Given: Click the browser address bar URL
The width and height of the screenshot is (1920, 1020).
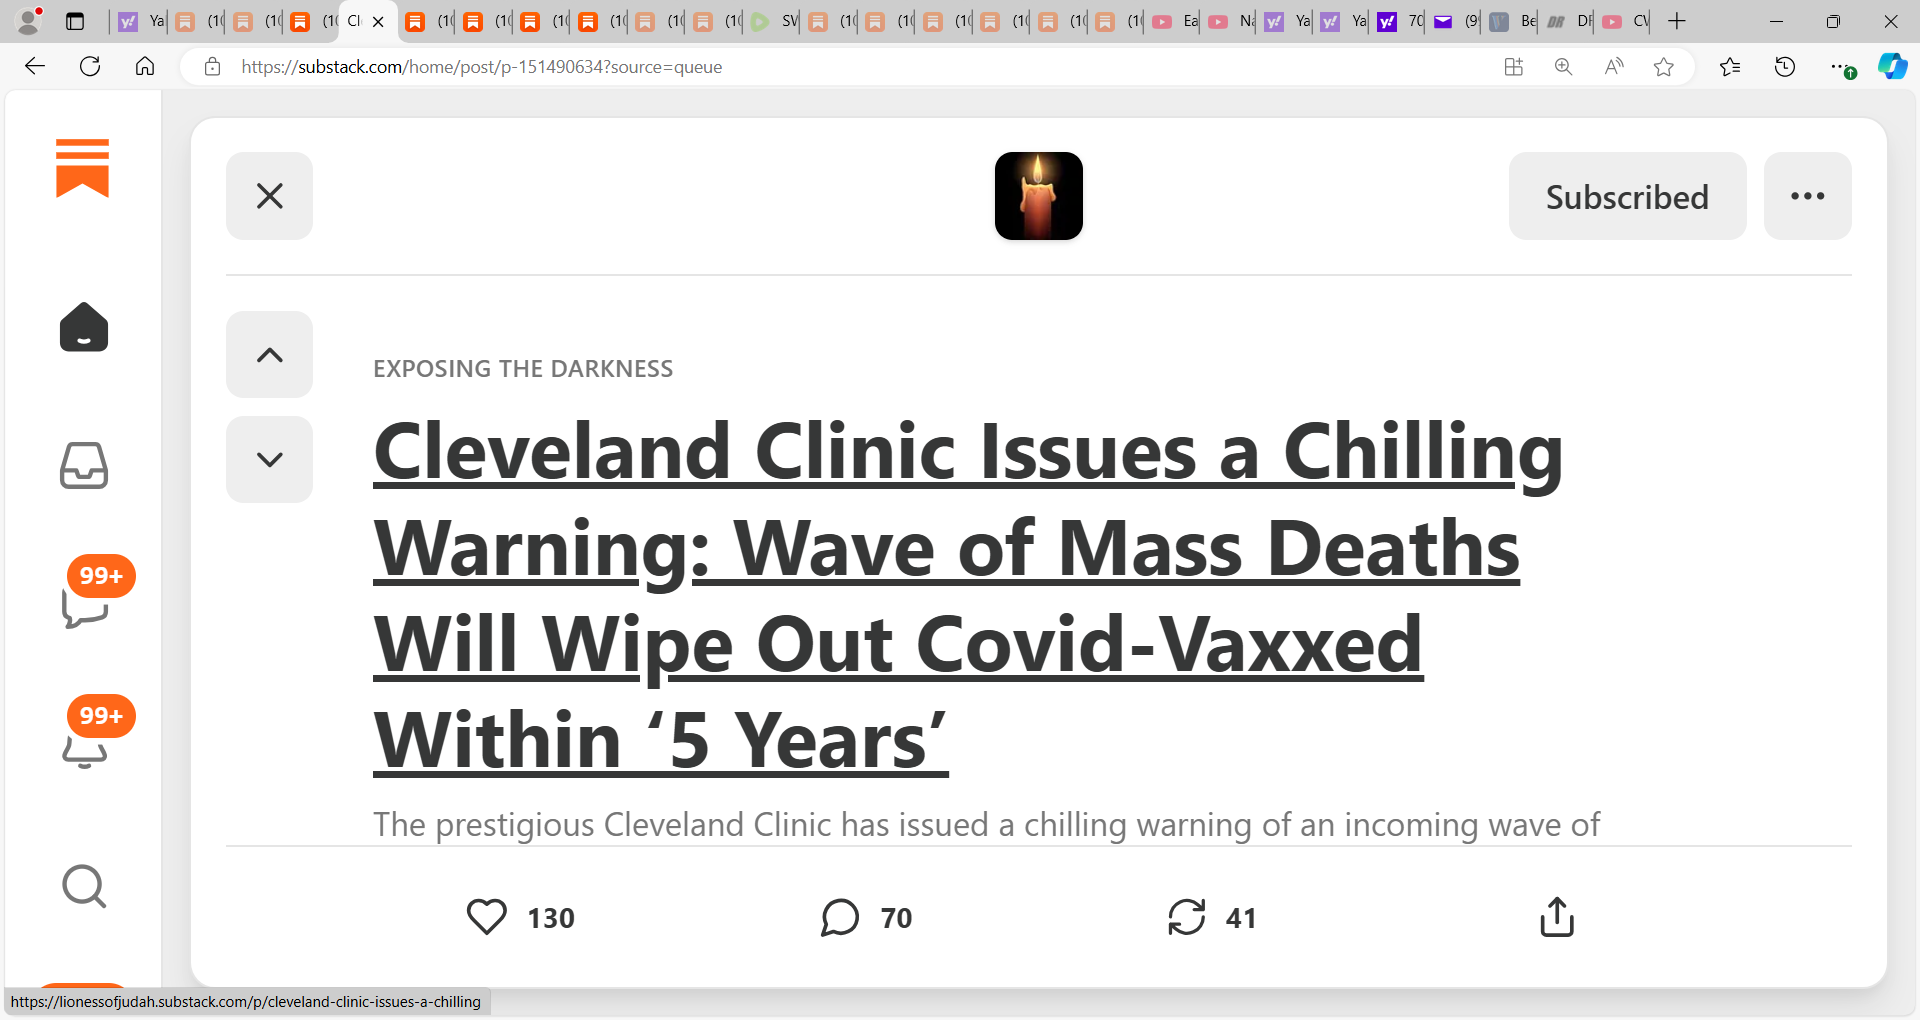Looking at the screenshot, I should coord(481,67).
